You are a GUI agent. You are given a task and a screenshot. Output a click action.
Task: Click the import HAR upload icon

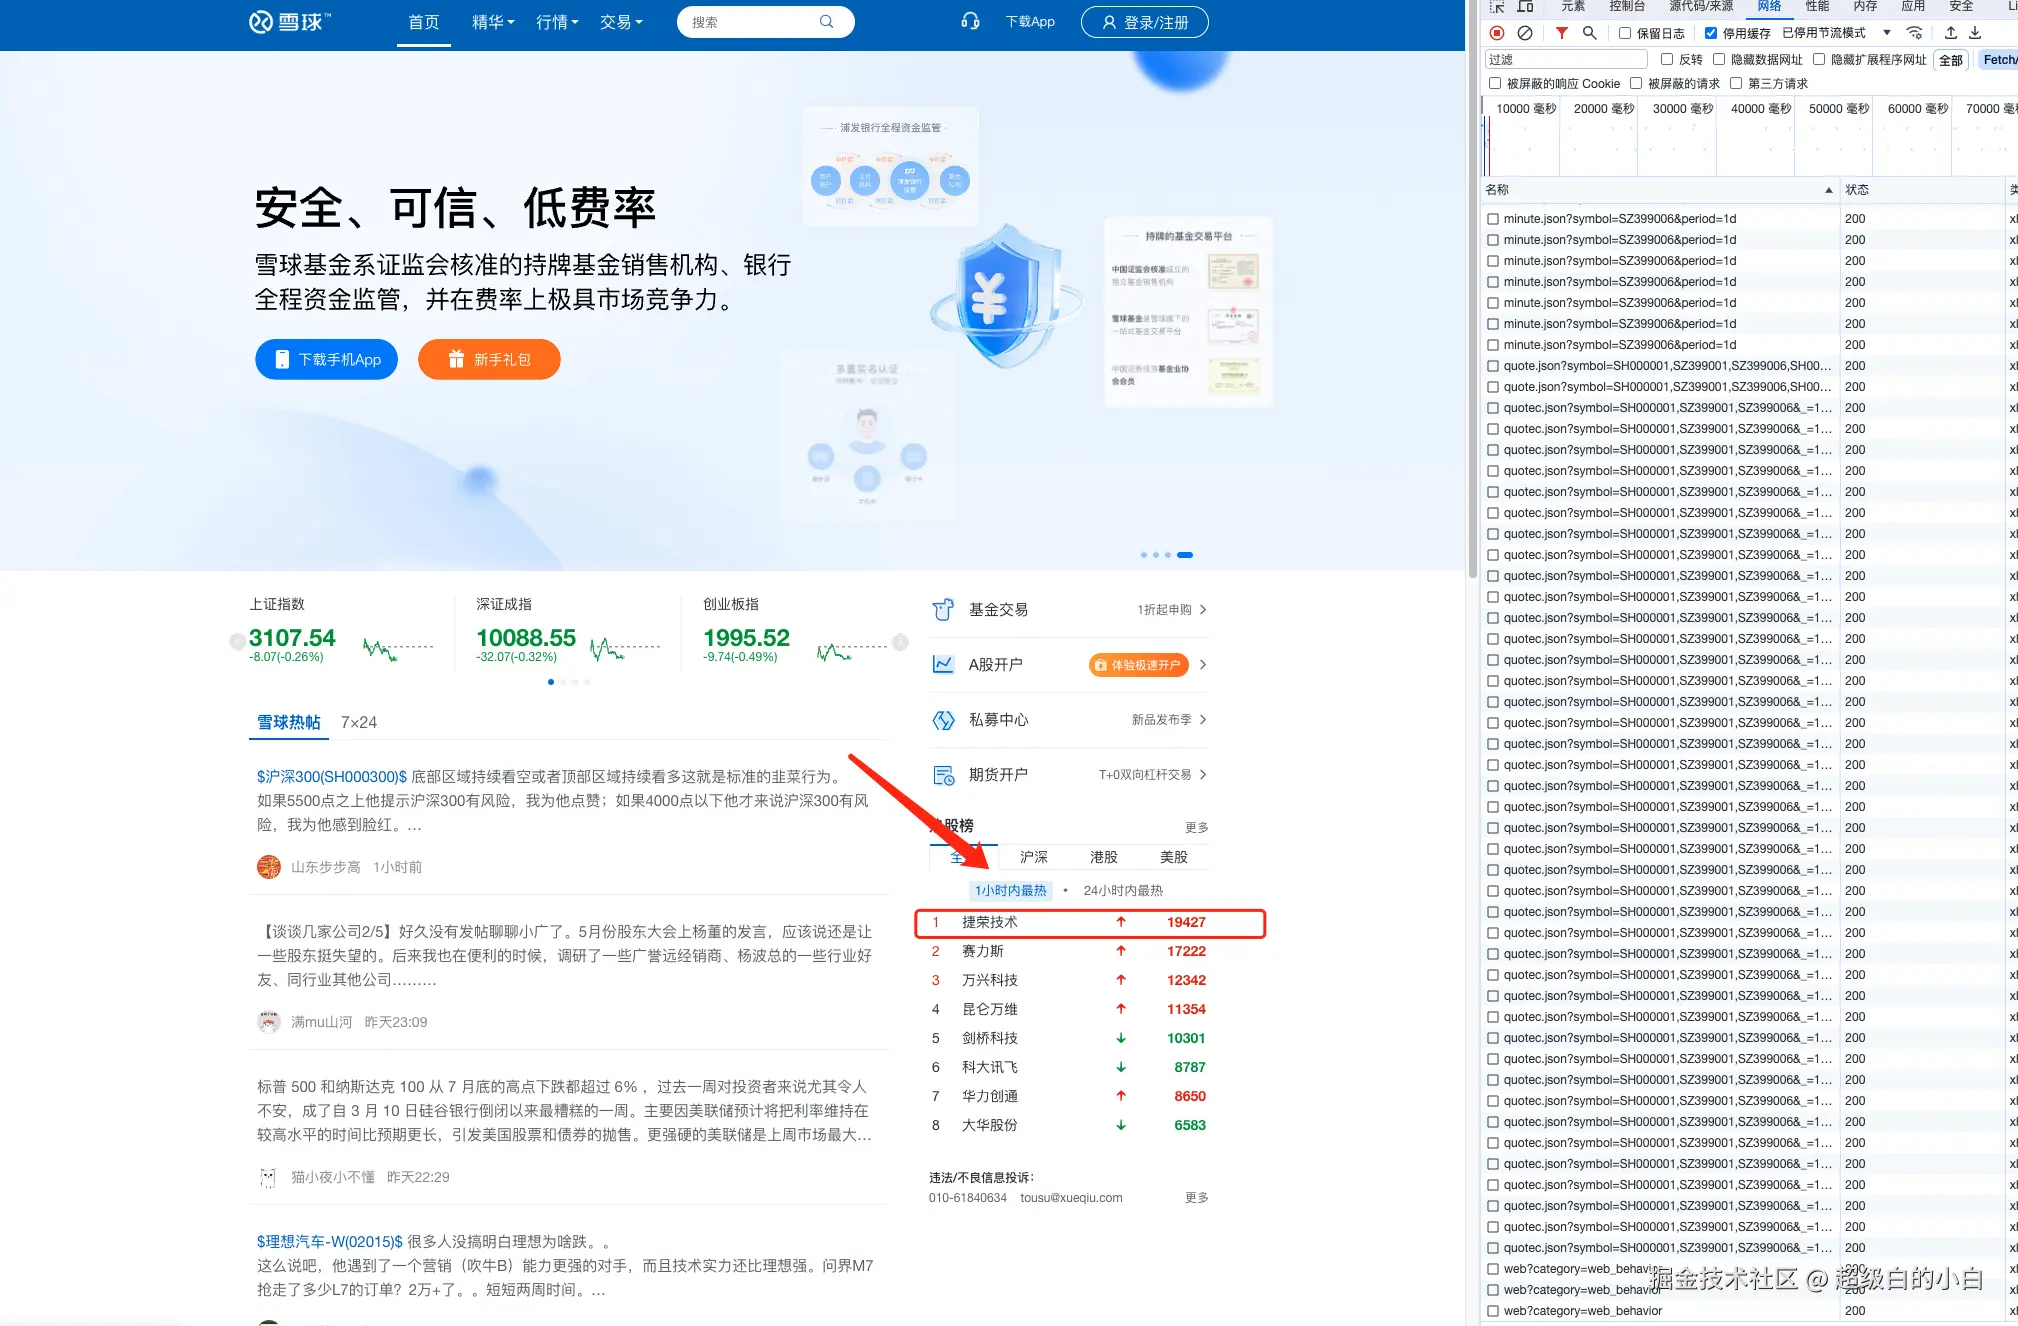(1950, 33)
